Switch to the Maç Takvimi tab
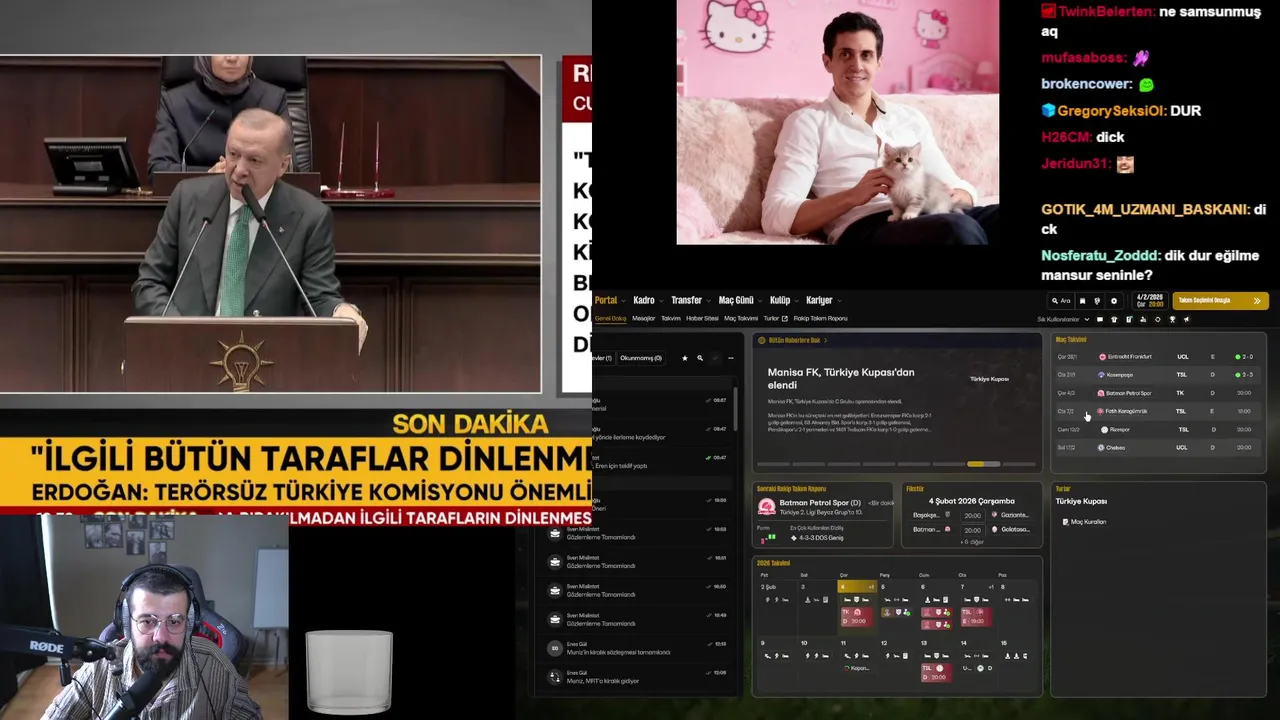1280x720 pixels. [x=741, y=319]
